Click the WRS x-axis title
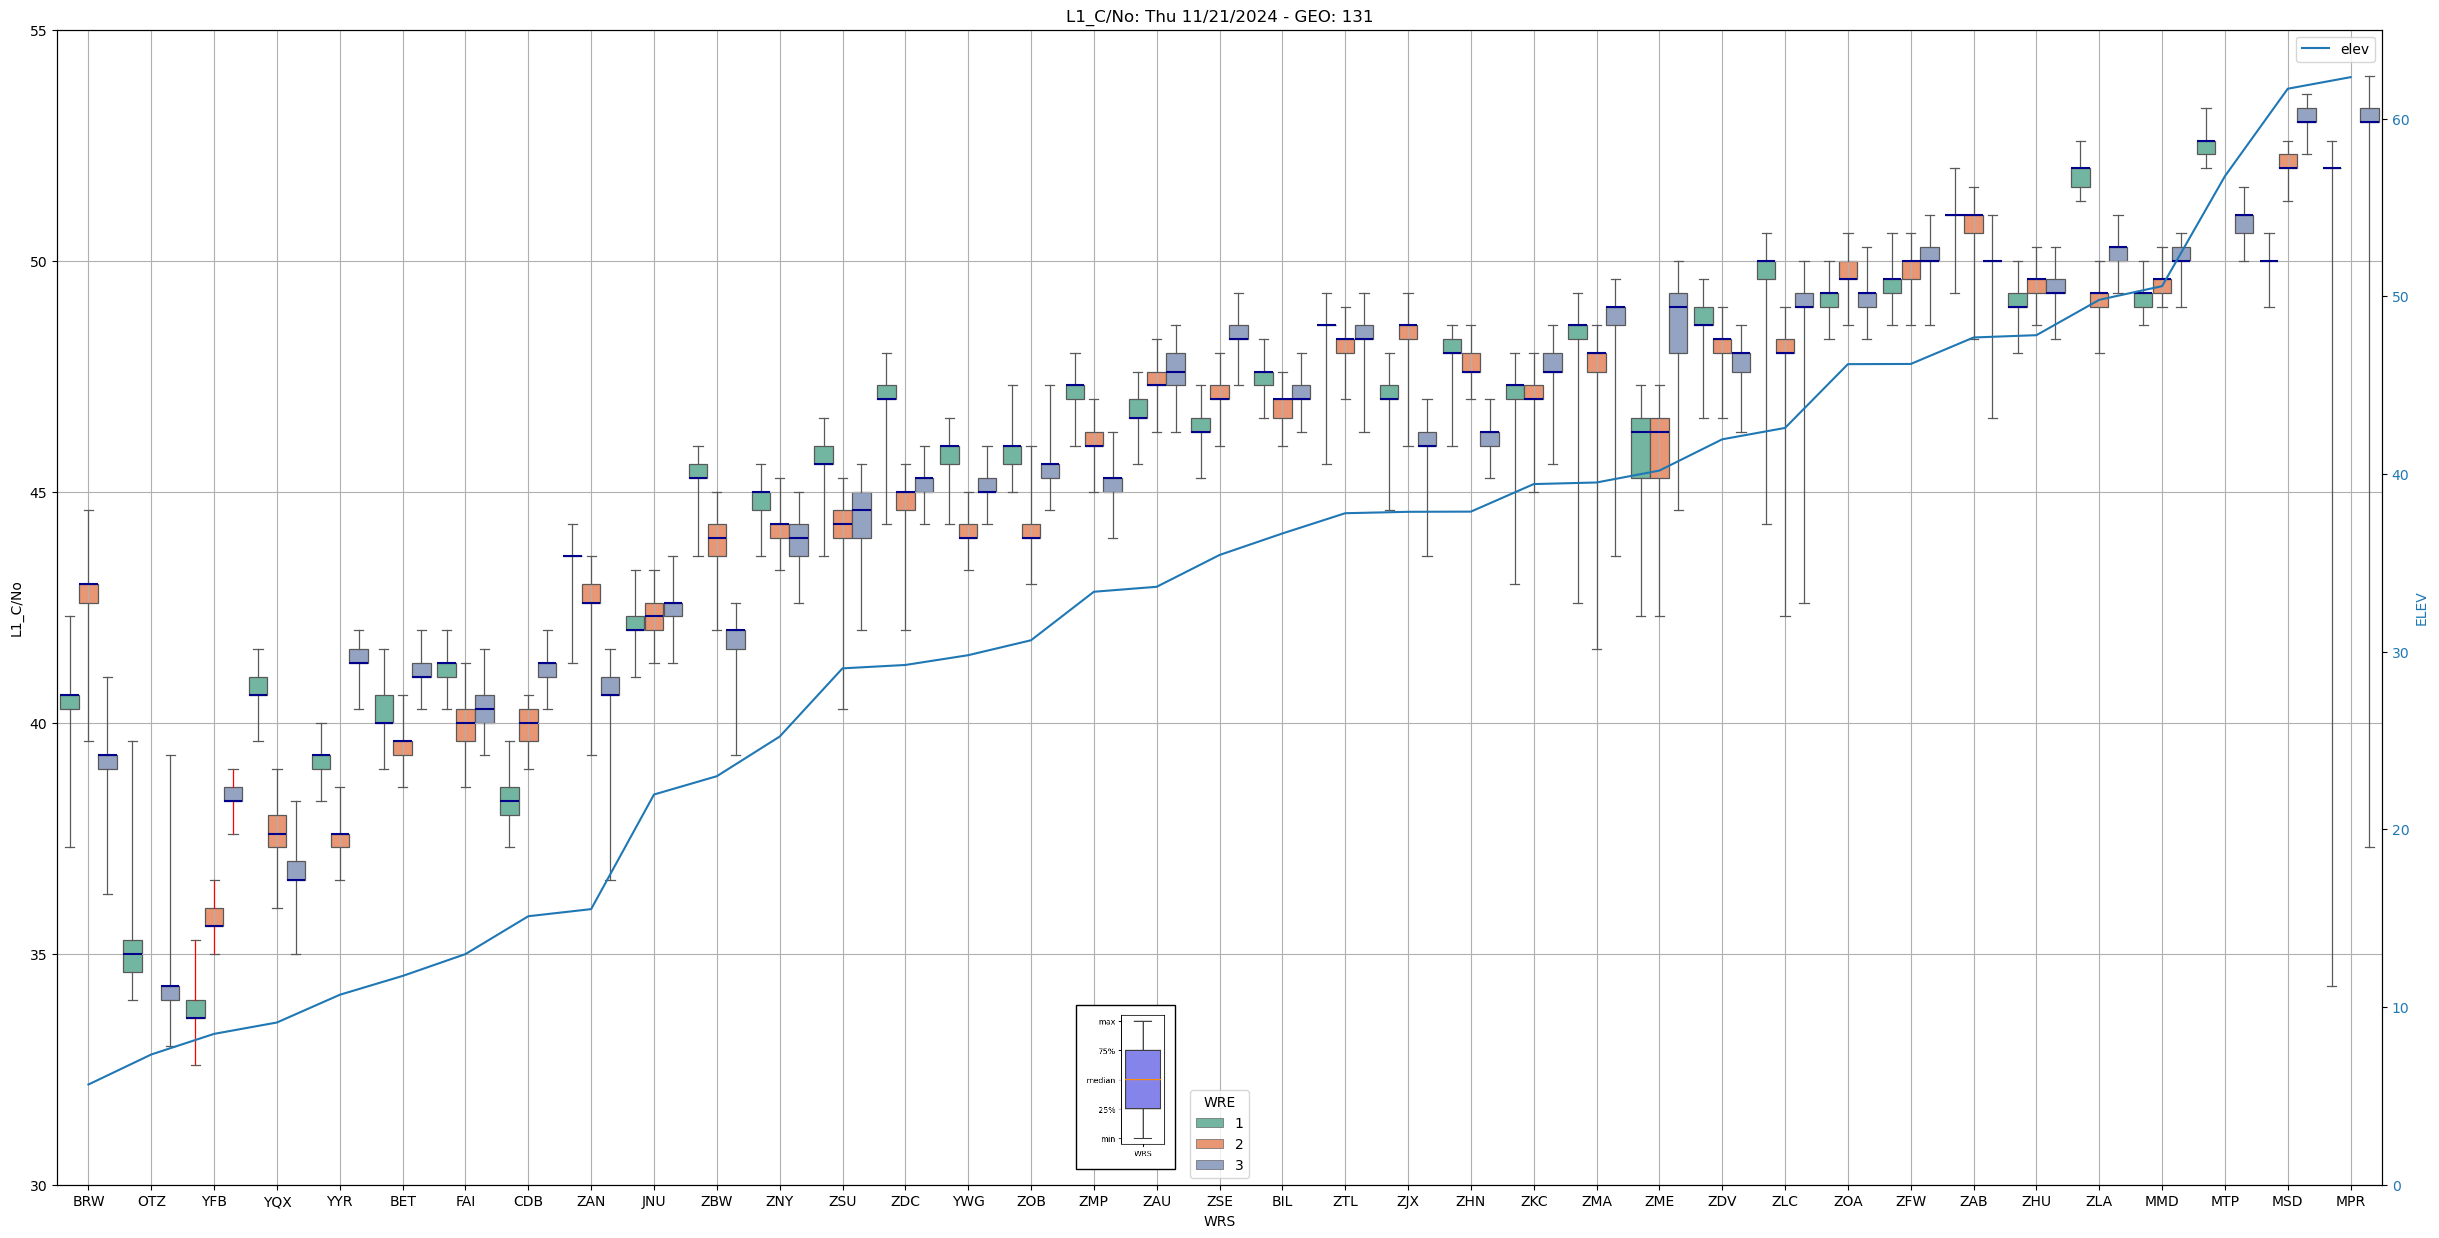 click(x=1219, y=1221)
